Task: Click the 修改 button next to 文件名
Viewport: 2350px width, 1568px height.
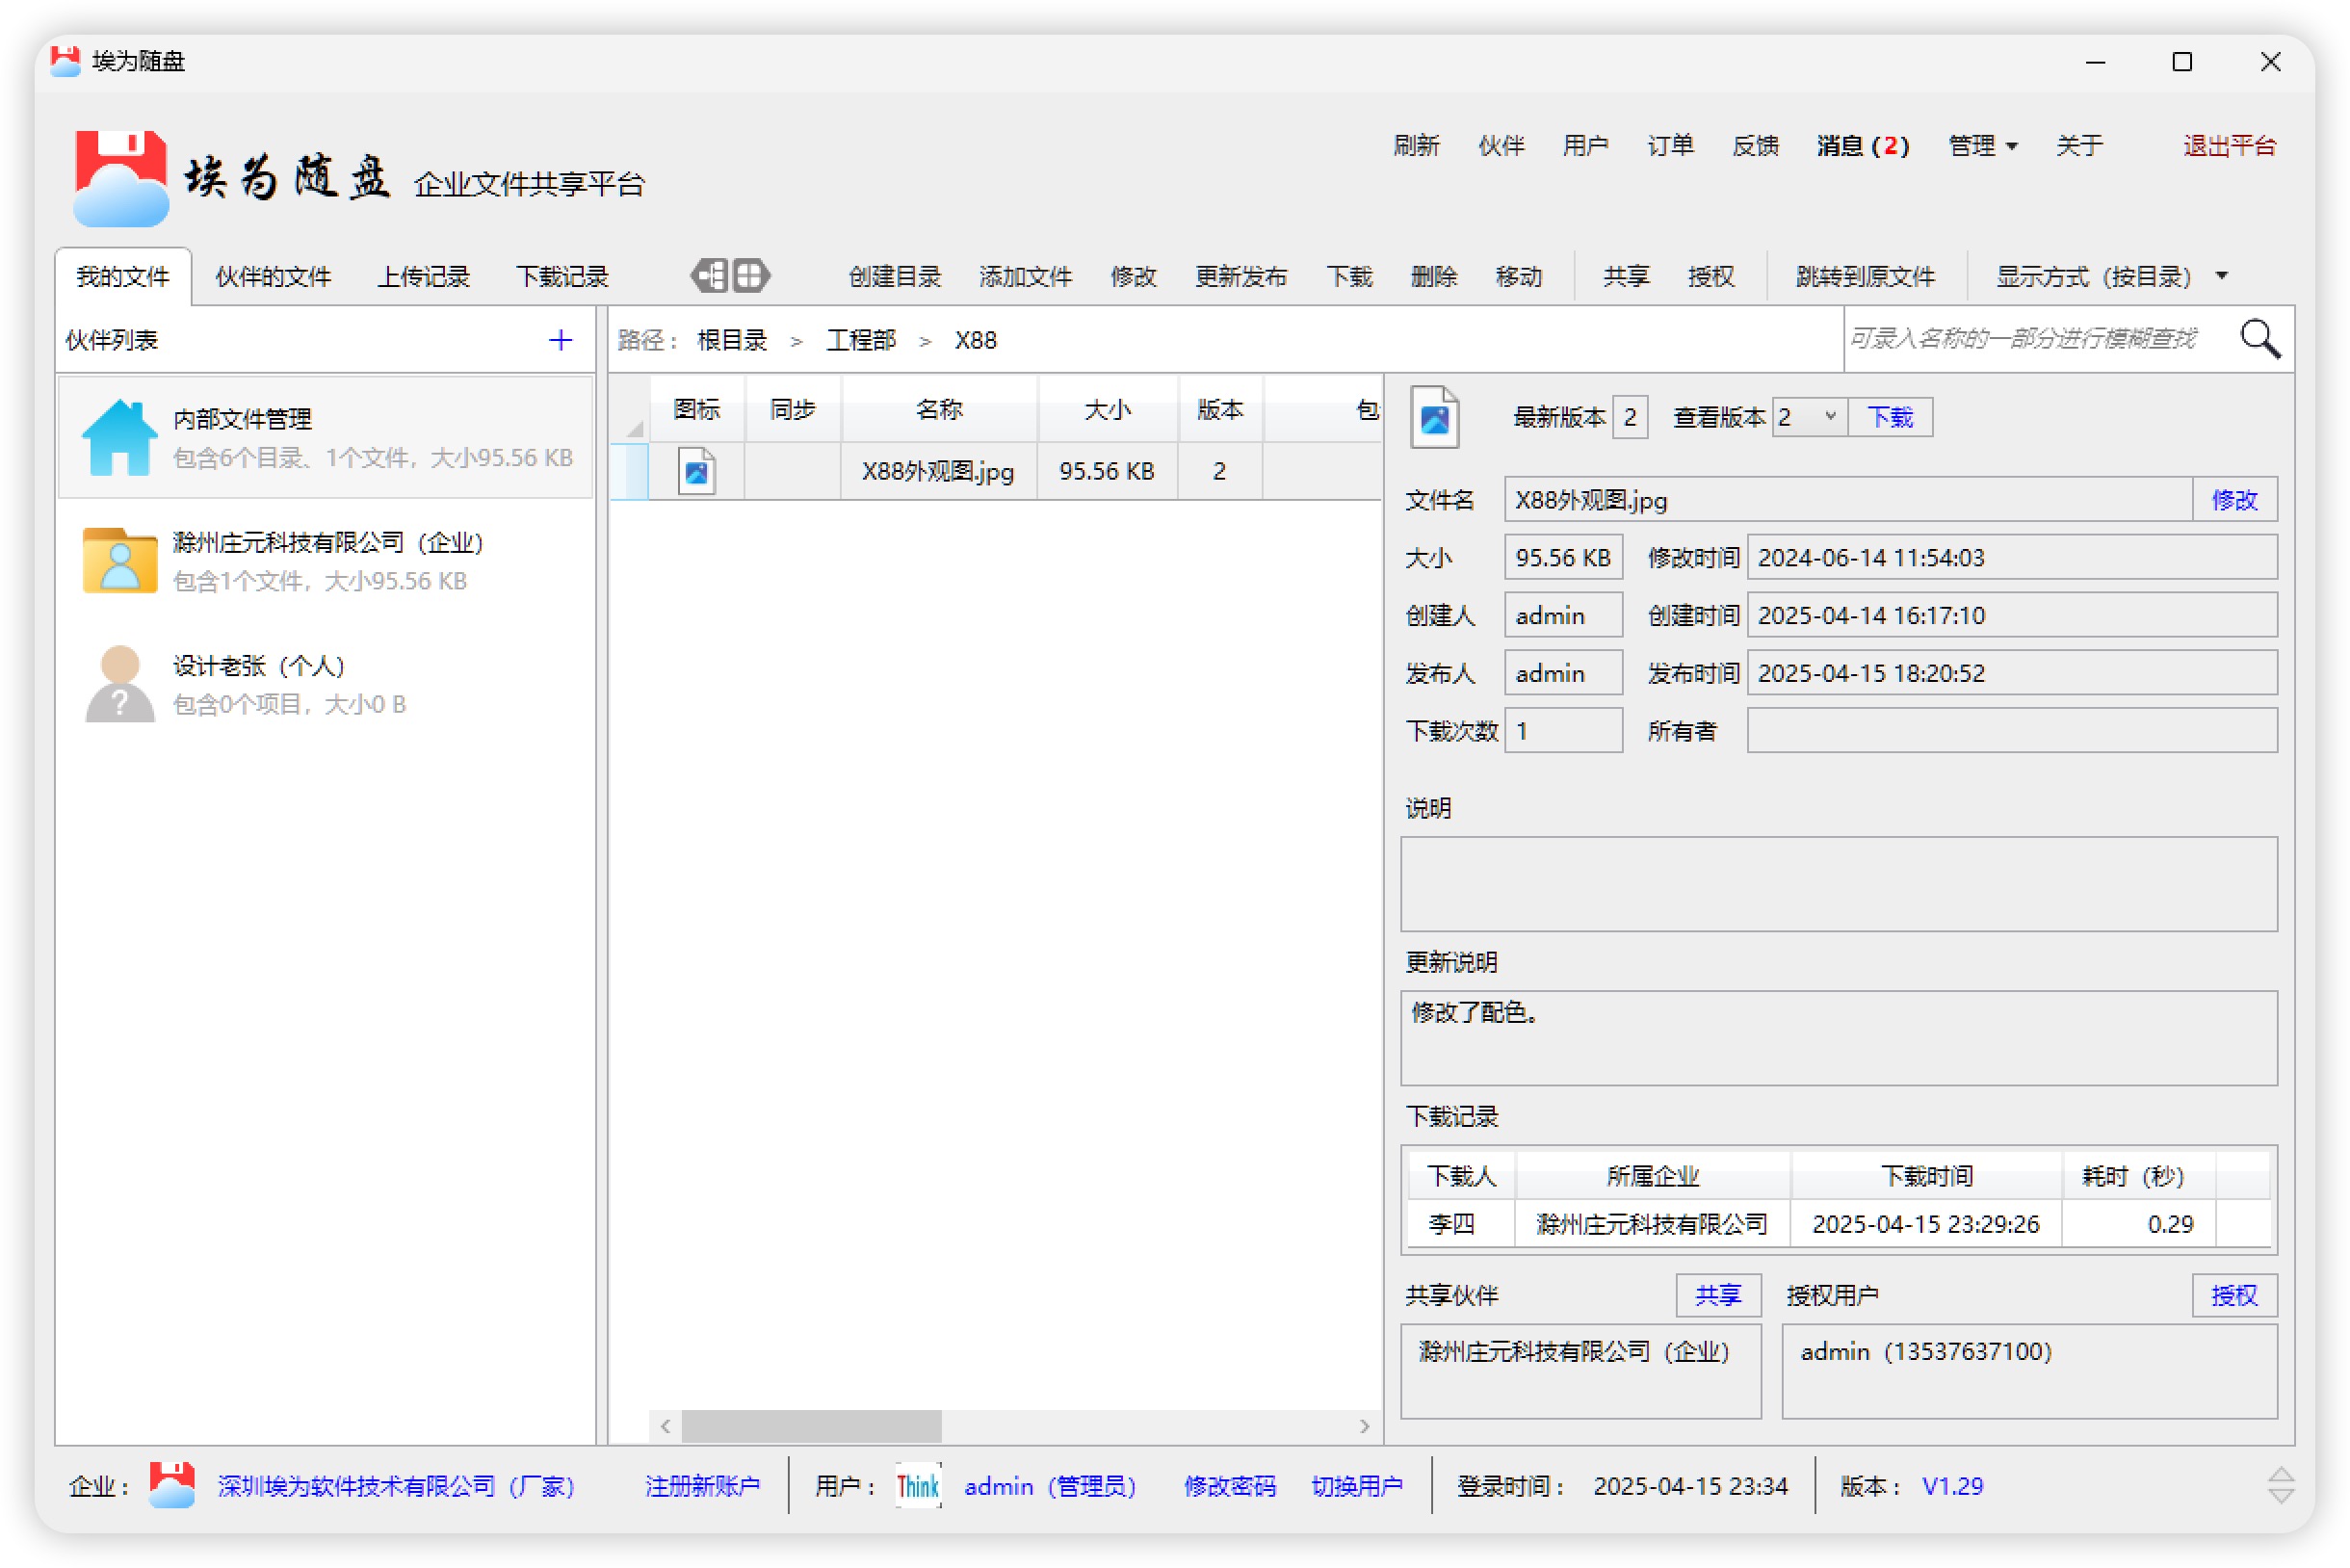Action: click(x=2233, y=500)
